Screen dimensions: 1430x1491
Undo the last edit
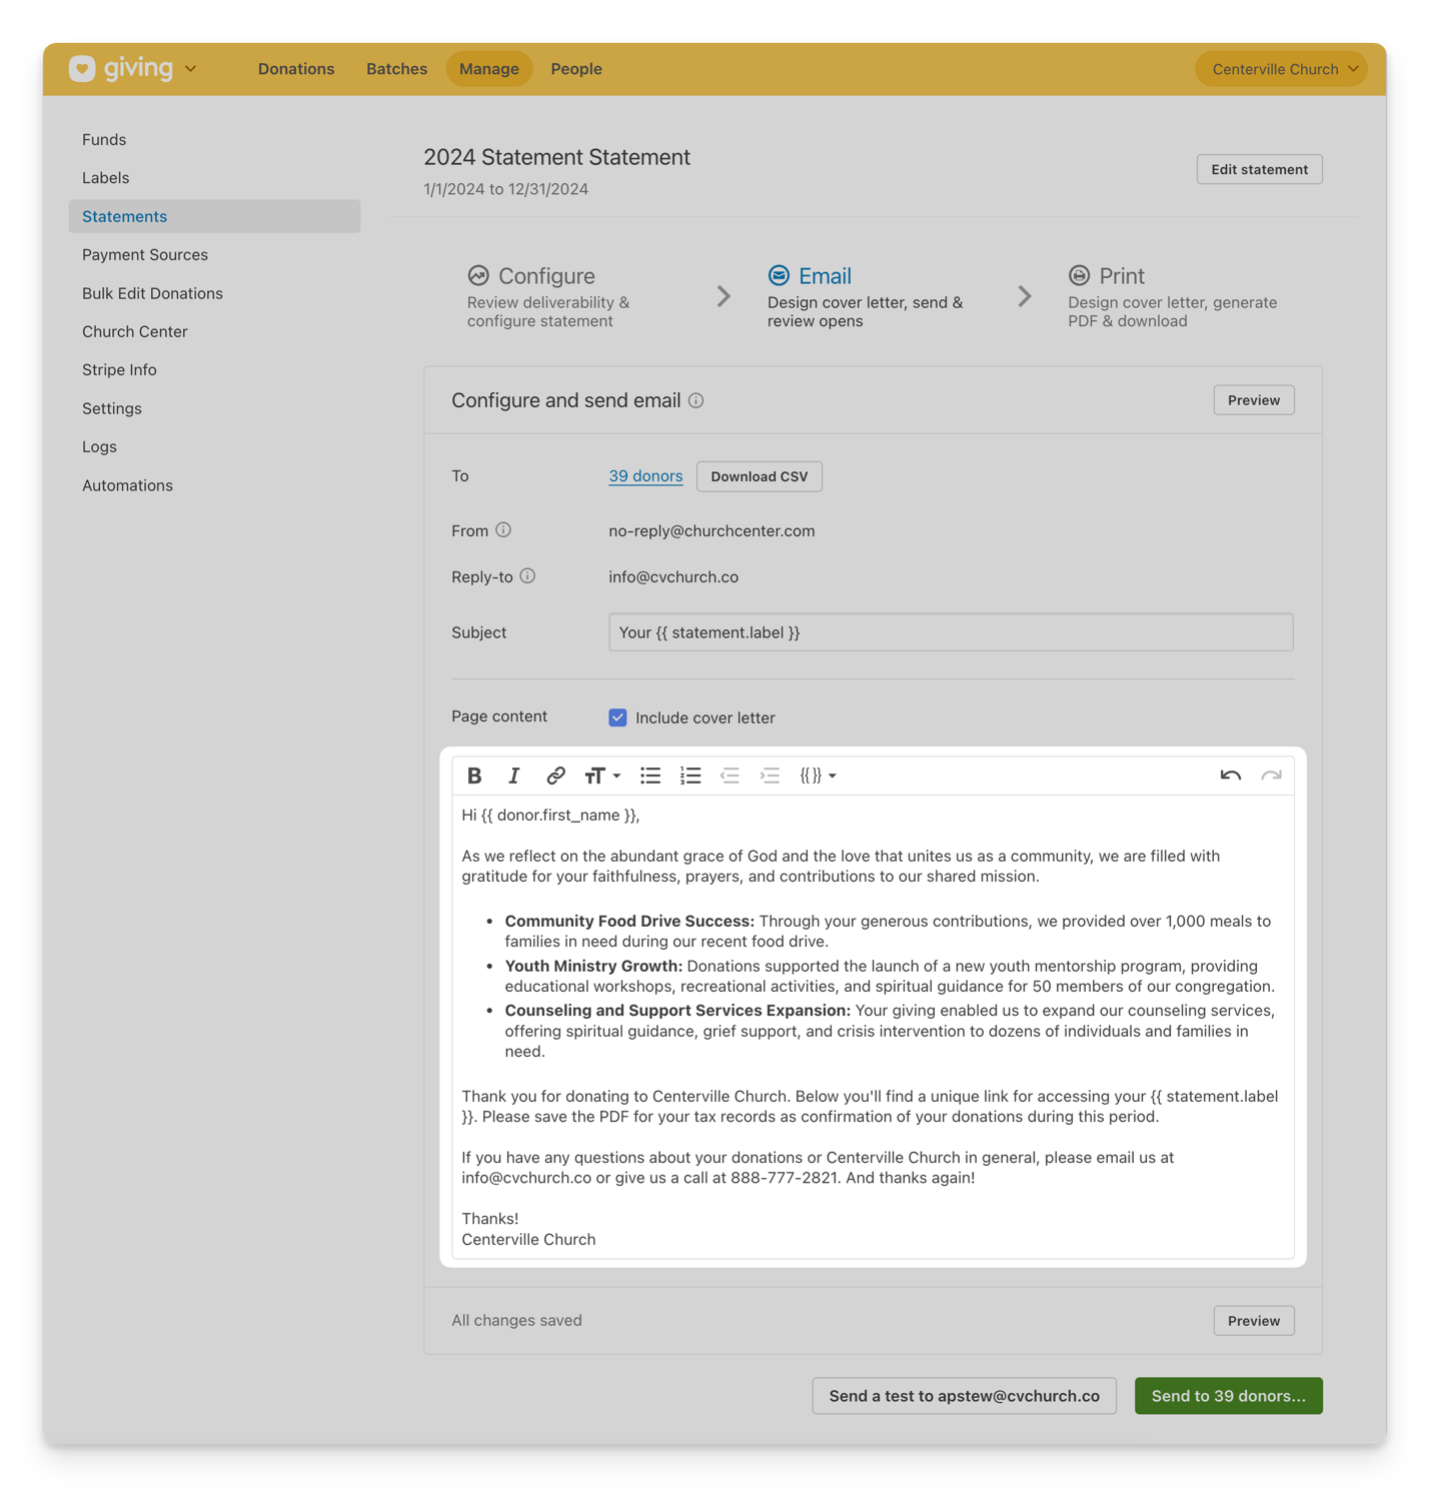coord(1231,775)
